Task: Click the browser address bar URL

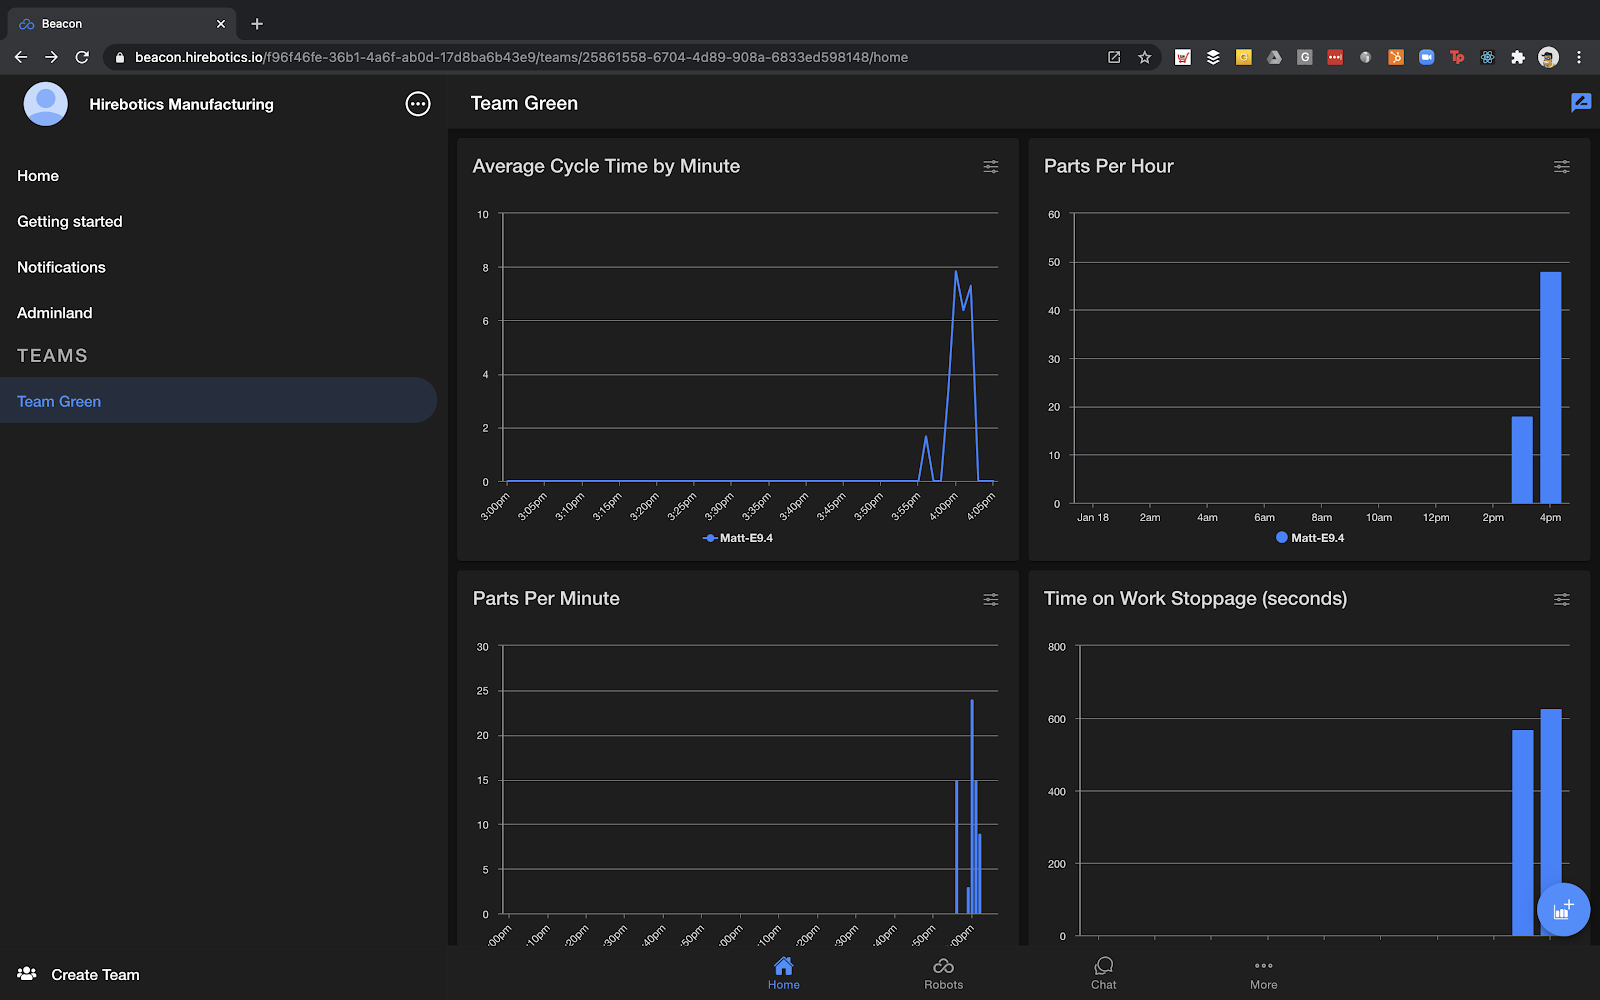Action: coord(520,58)
